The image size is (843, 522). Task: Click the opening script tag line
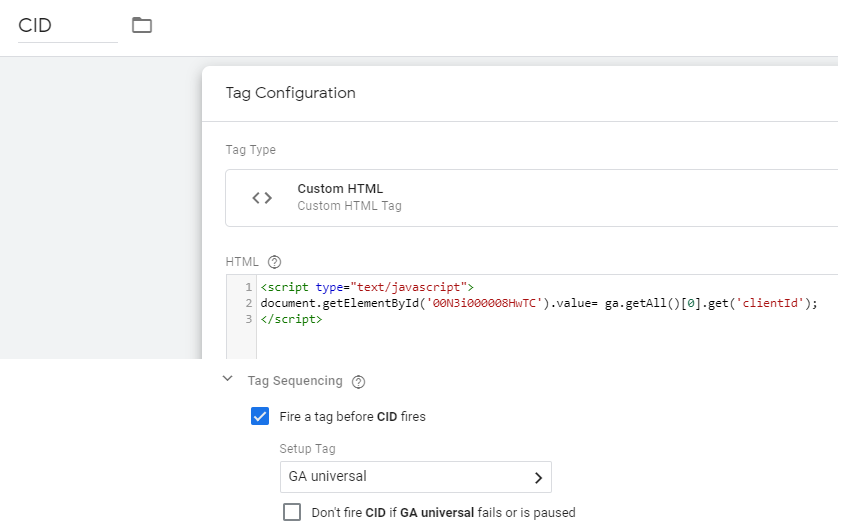pos(367,287)
